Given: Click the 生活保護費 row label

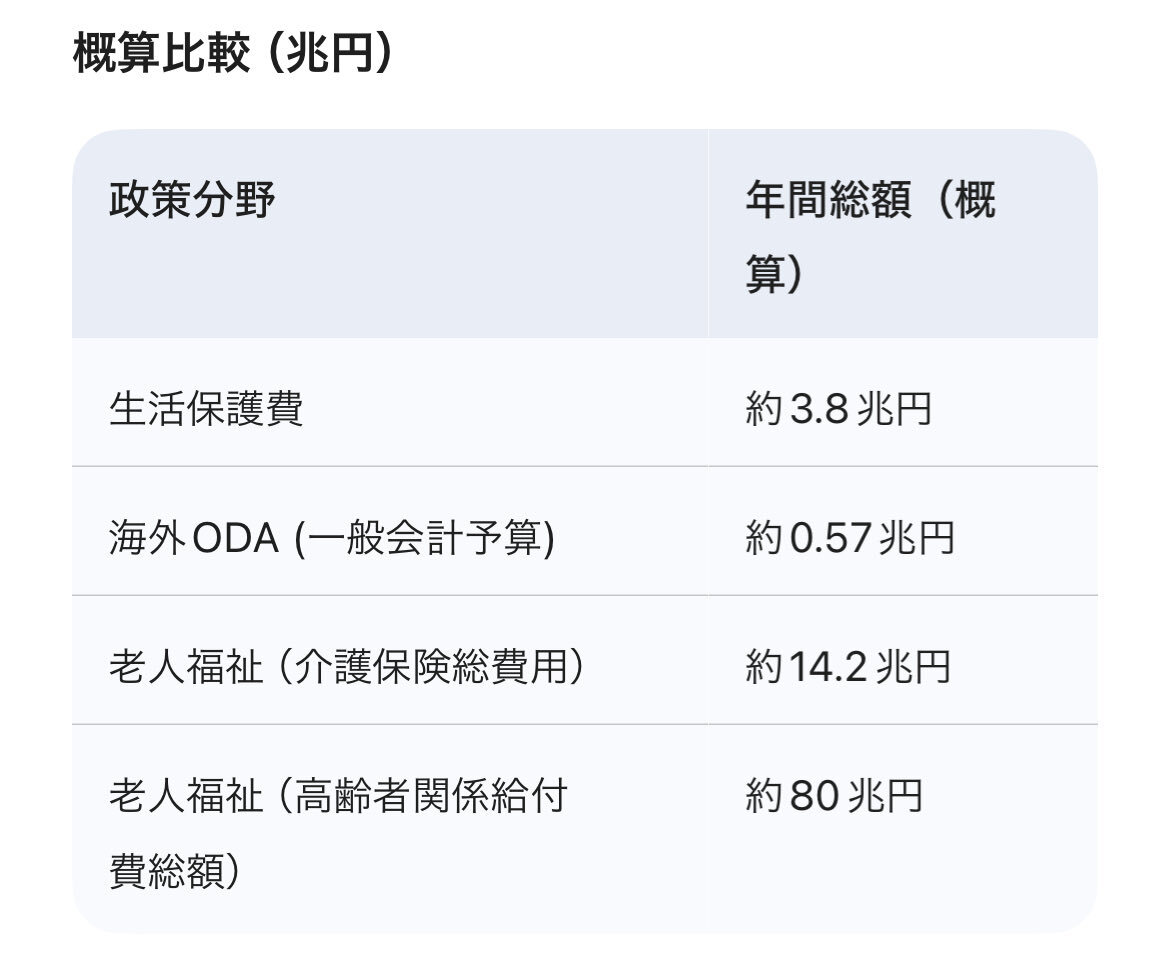Looking at the screenshot, I should (x=206, y=409).
